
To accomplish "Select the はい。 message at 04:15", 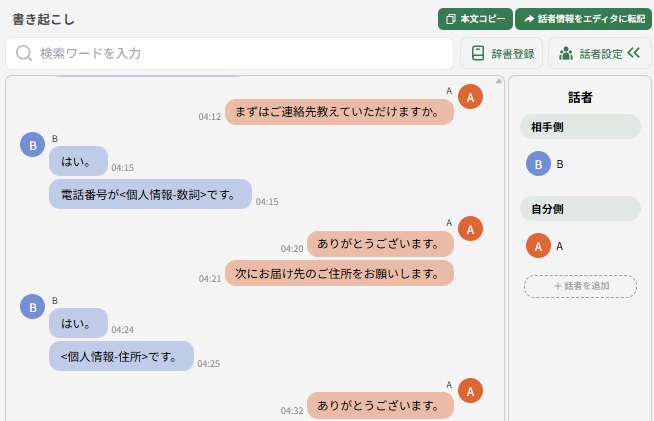I will (78, 161).
